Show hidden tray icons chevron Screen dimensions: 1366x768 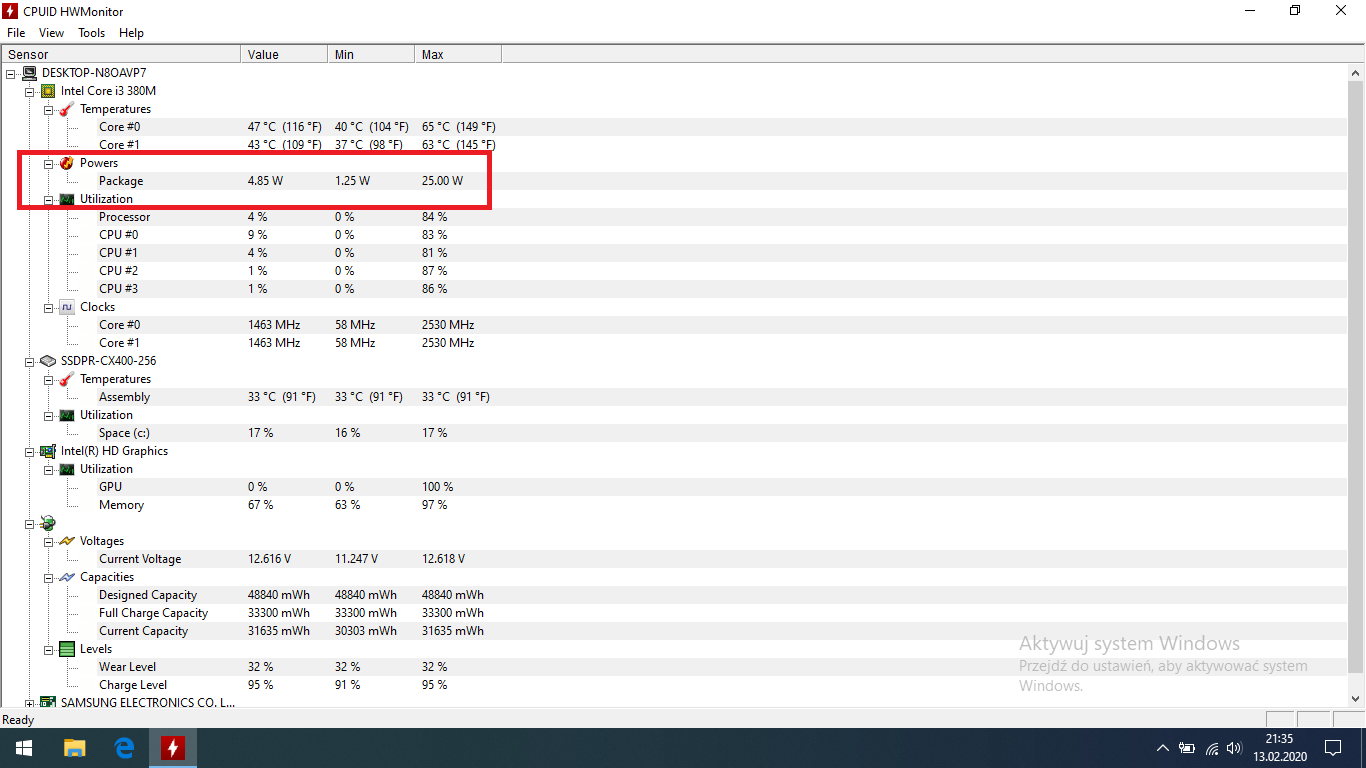pos(1163,748)
